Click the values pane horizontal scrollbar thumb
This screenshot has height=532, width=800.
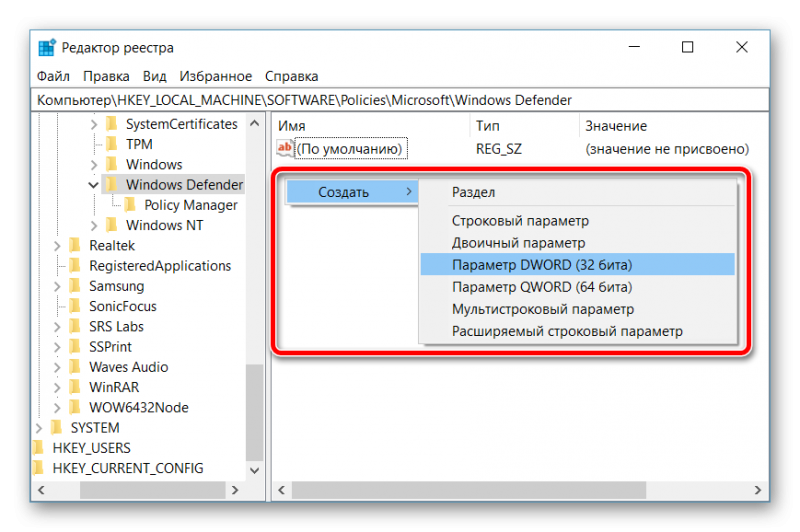coord(468,490)
